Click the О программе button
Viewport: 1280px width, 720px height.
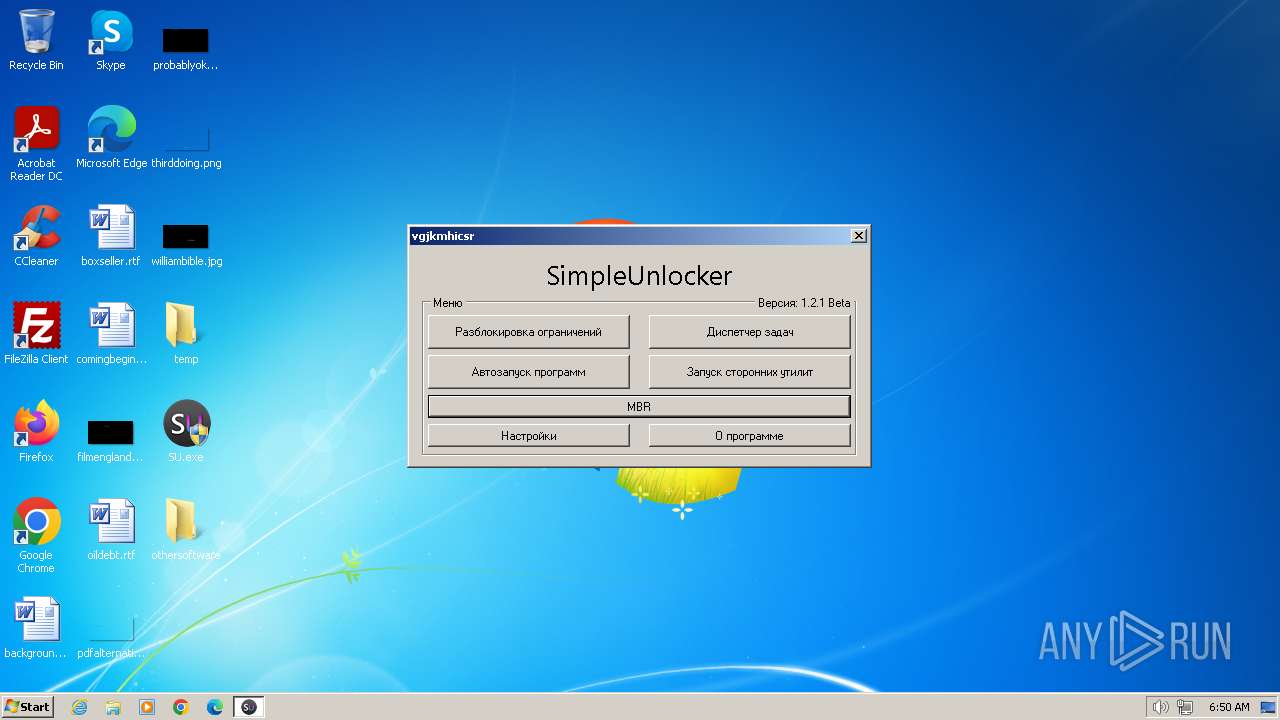750,435
